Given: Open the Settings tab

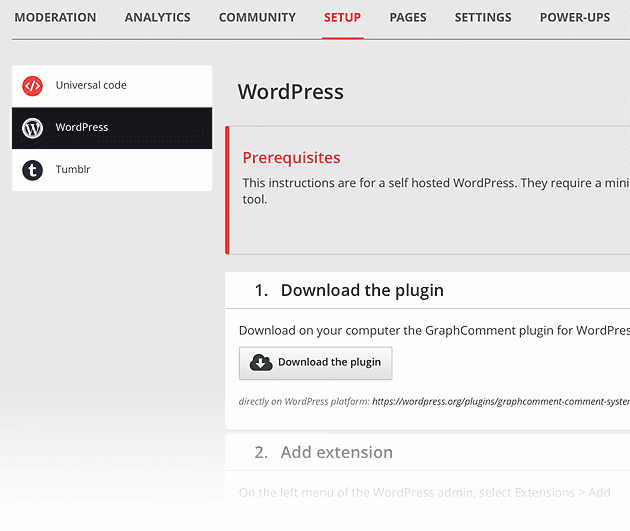Looking at the screenshot, I should [483, 17].
